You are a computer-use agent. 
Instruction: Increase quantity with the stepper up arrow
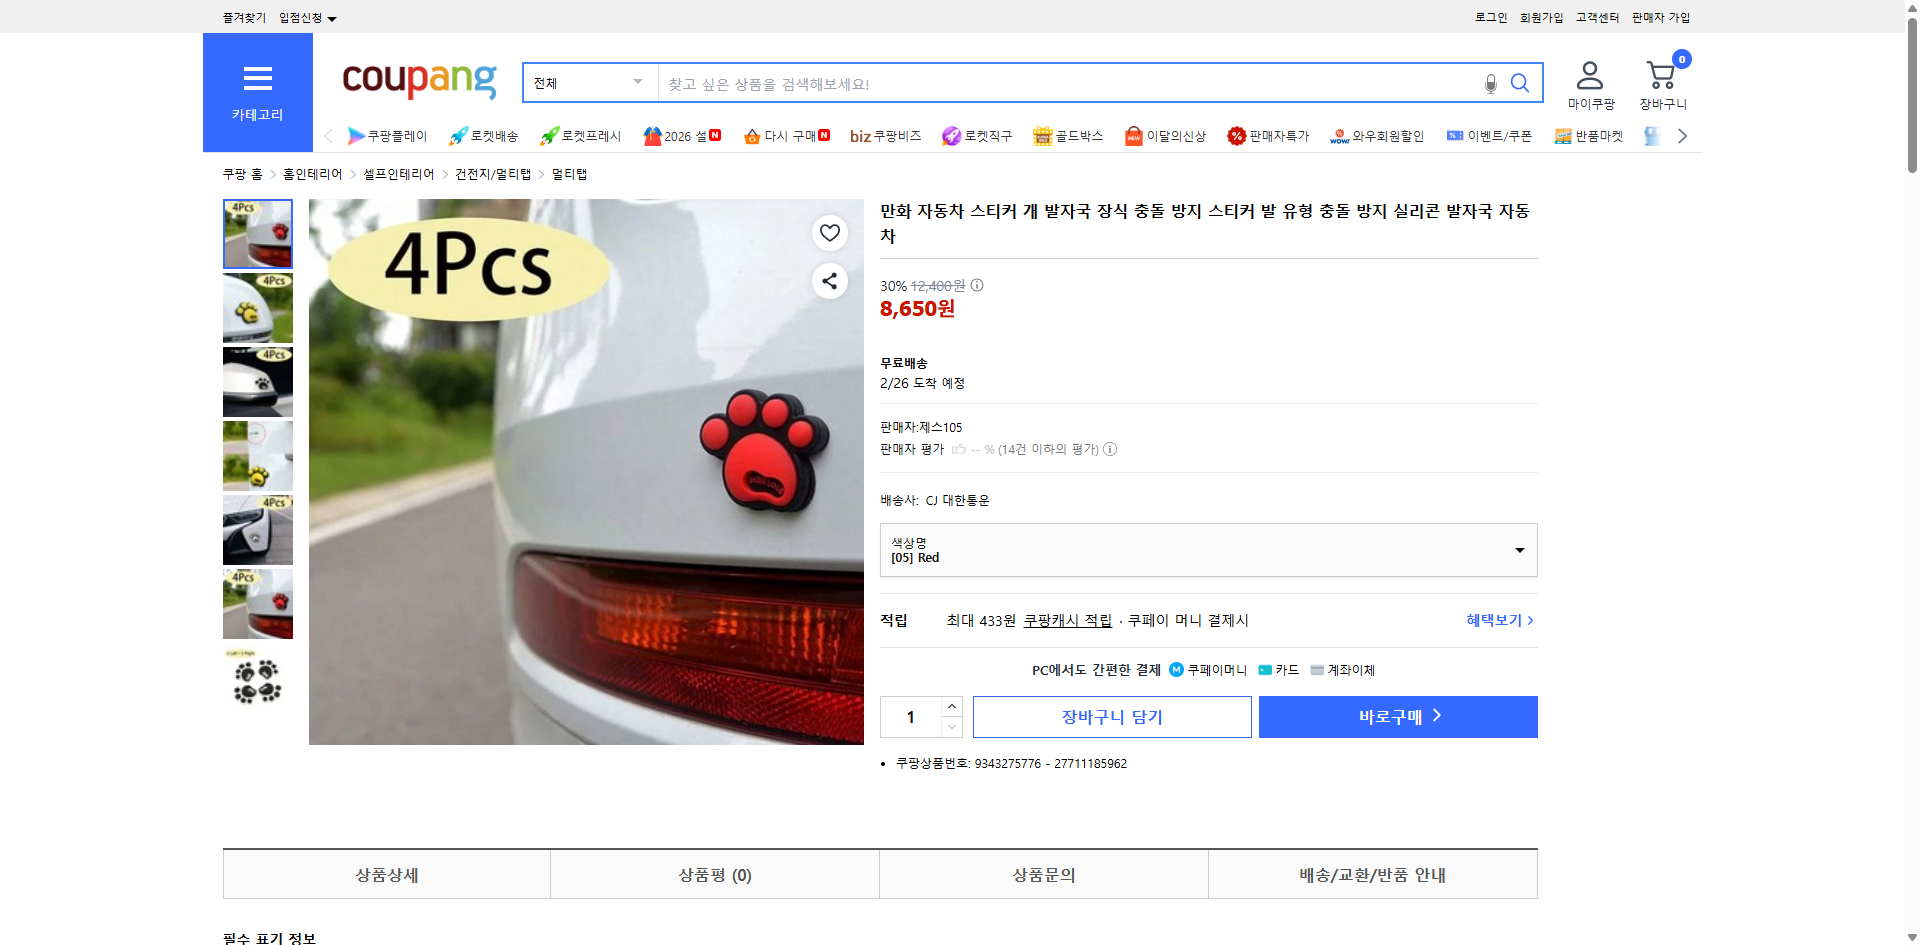[951, 706]
